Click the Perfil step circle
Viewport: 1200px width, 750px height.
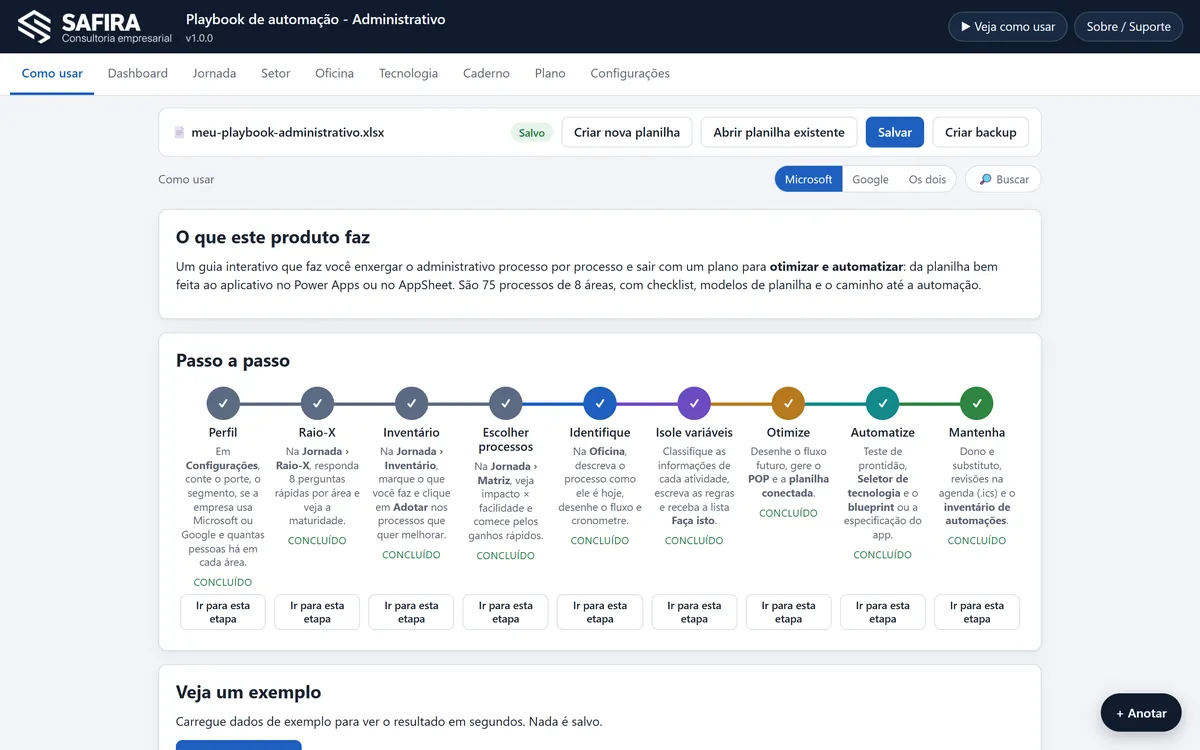[x=223, y=403]
